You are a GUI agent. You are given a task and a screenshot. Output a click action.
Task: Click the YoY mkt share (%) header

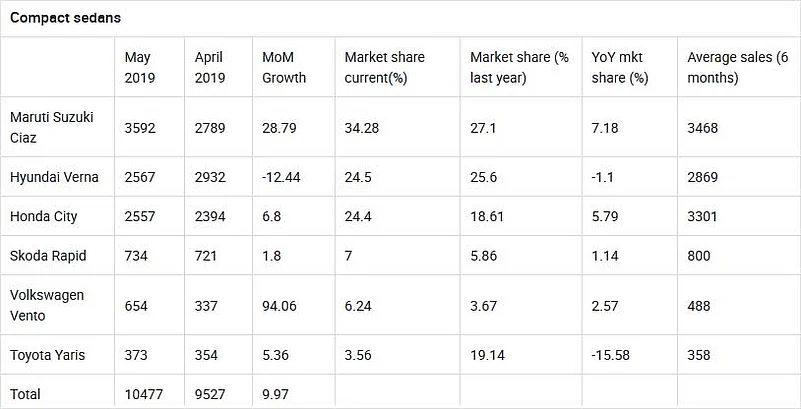click(619, 66)
